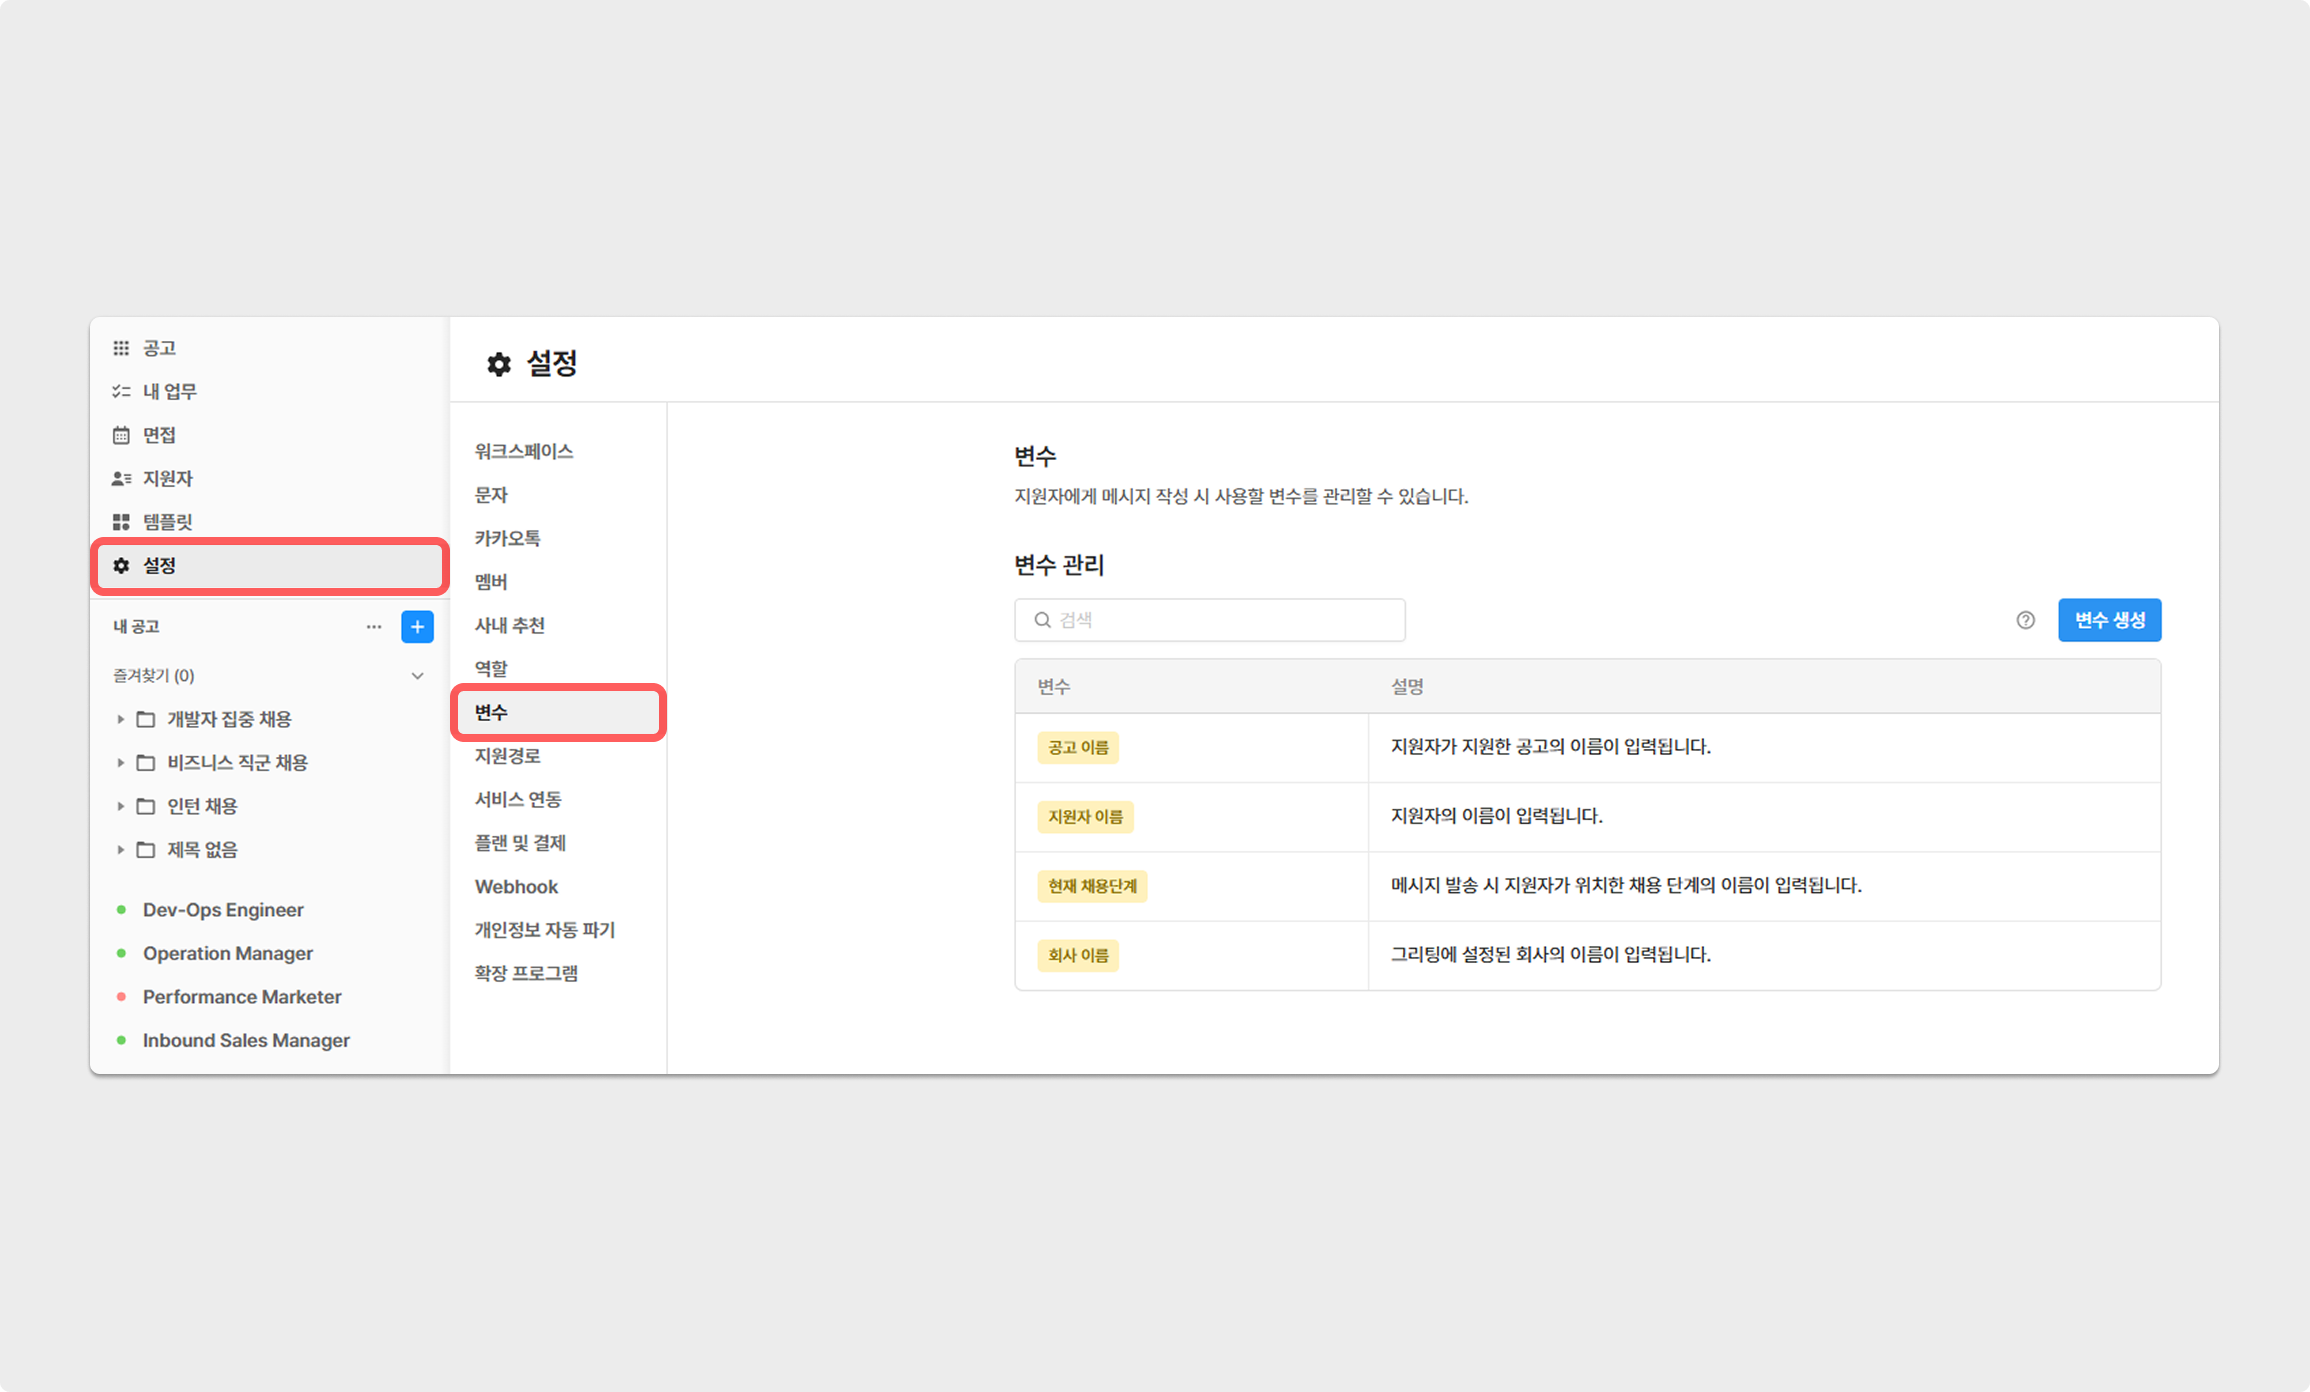Select 카카오톡 in settings menu
The width and height of the screenshot is (2310, 1392).
tap(507, 538)
